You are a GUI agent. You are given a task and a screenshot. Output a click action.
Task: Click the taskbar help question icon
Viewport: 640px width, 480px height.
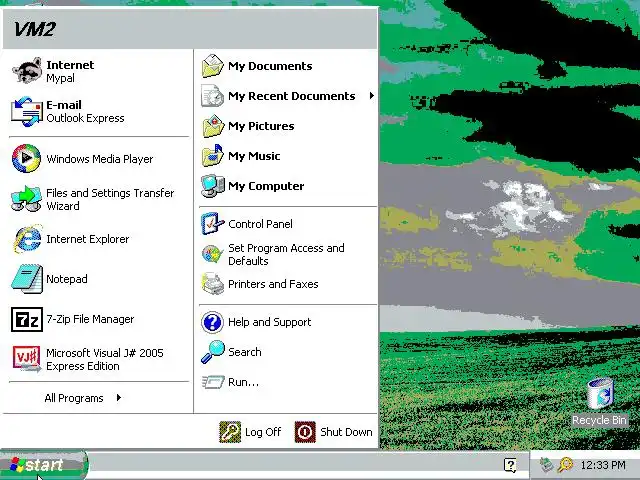point(510,465)
